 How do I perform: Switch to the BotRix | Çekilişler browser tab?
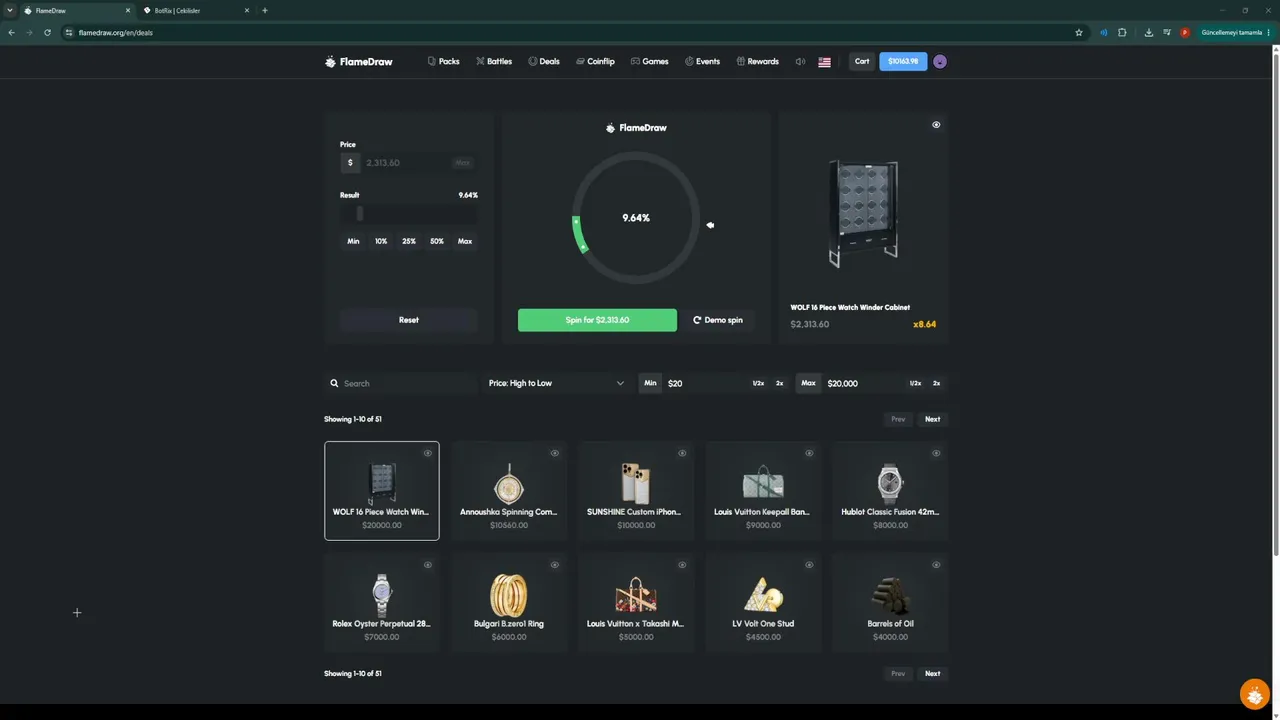click(194, 11)
